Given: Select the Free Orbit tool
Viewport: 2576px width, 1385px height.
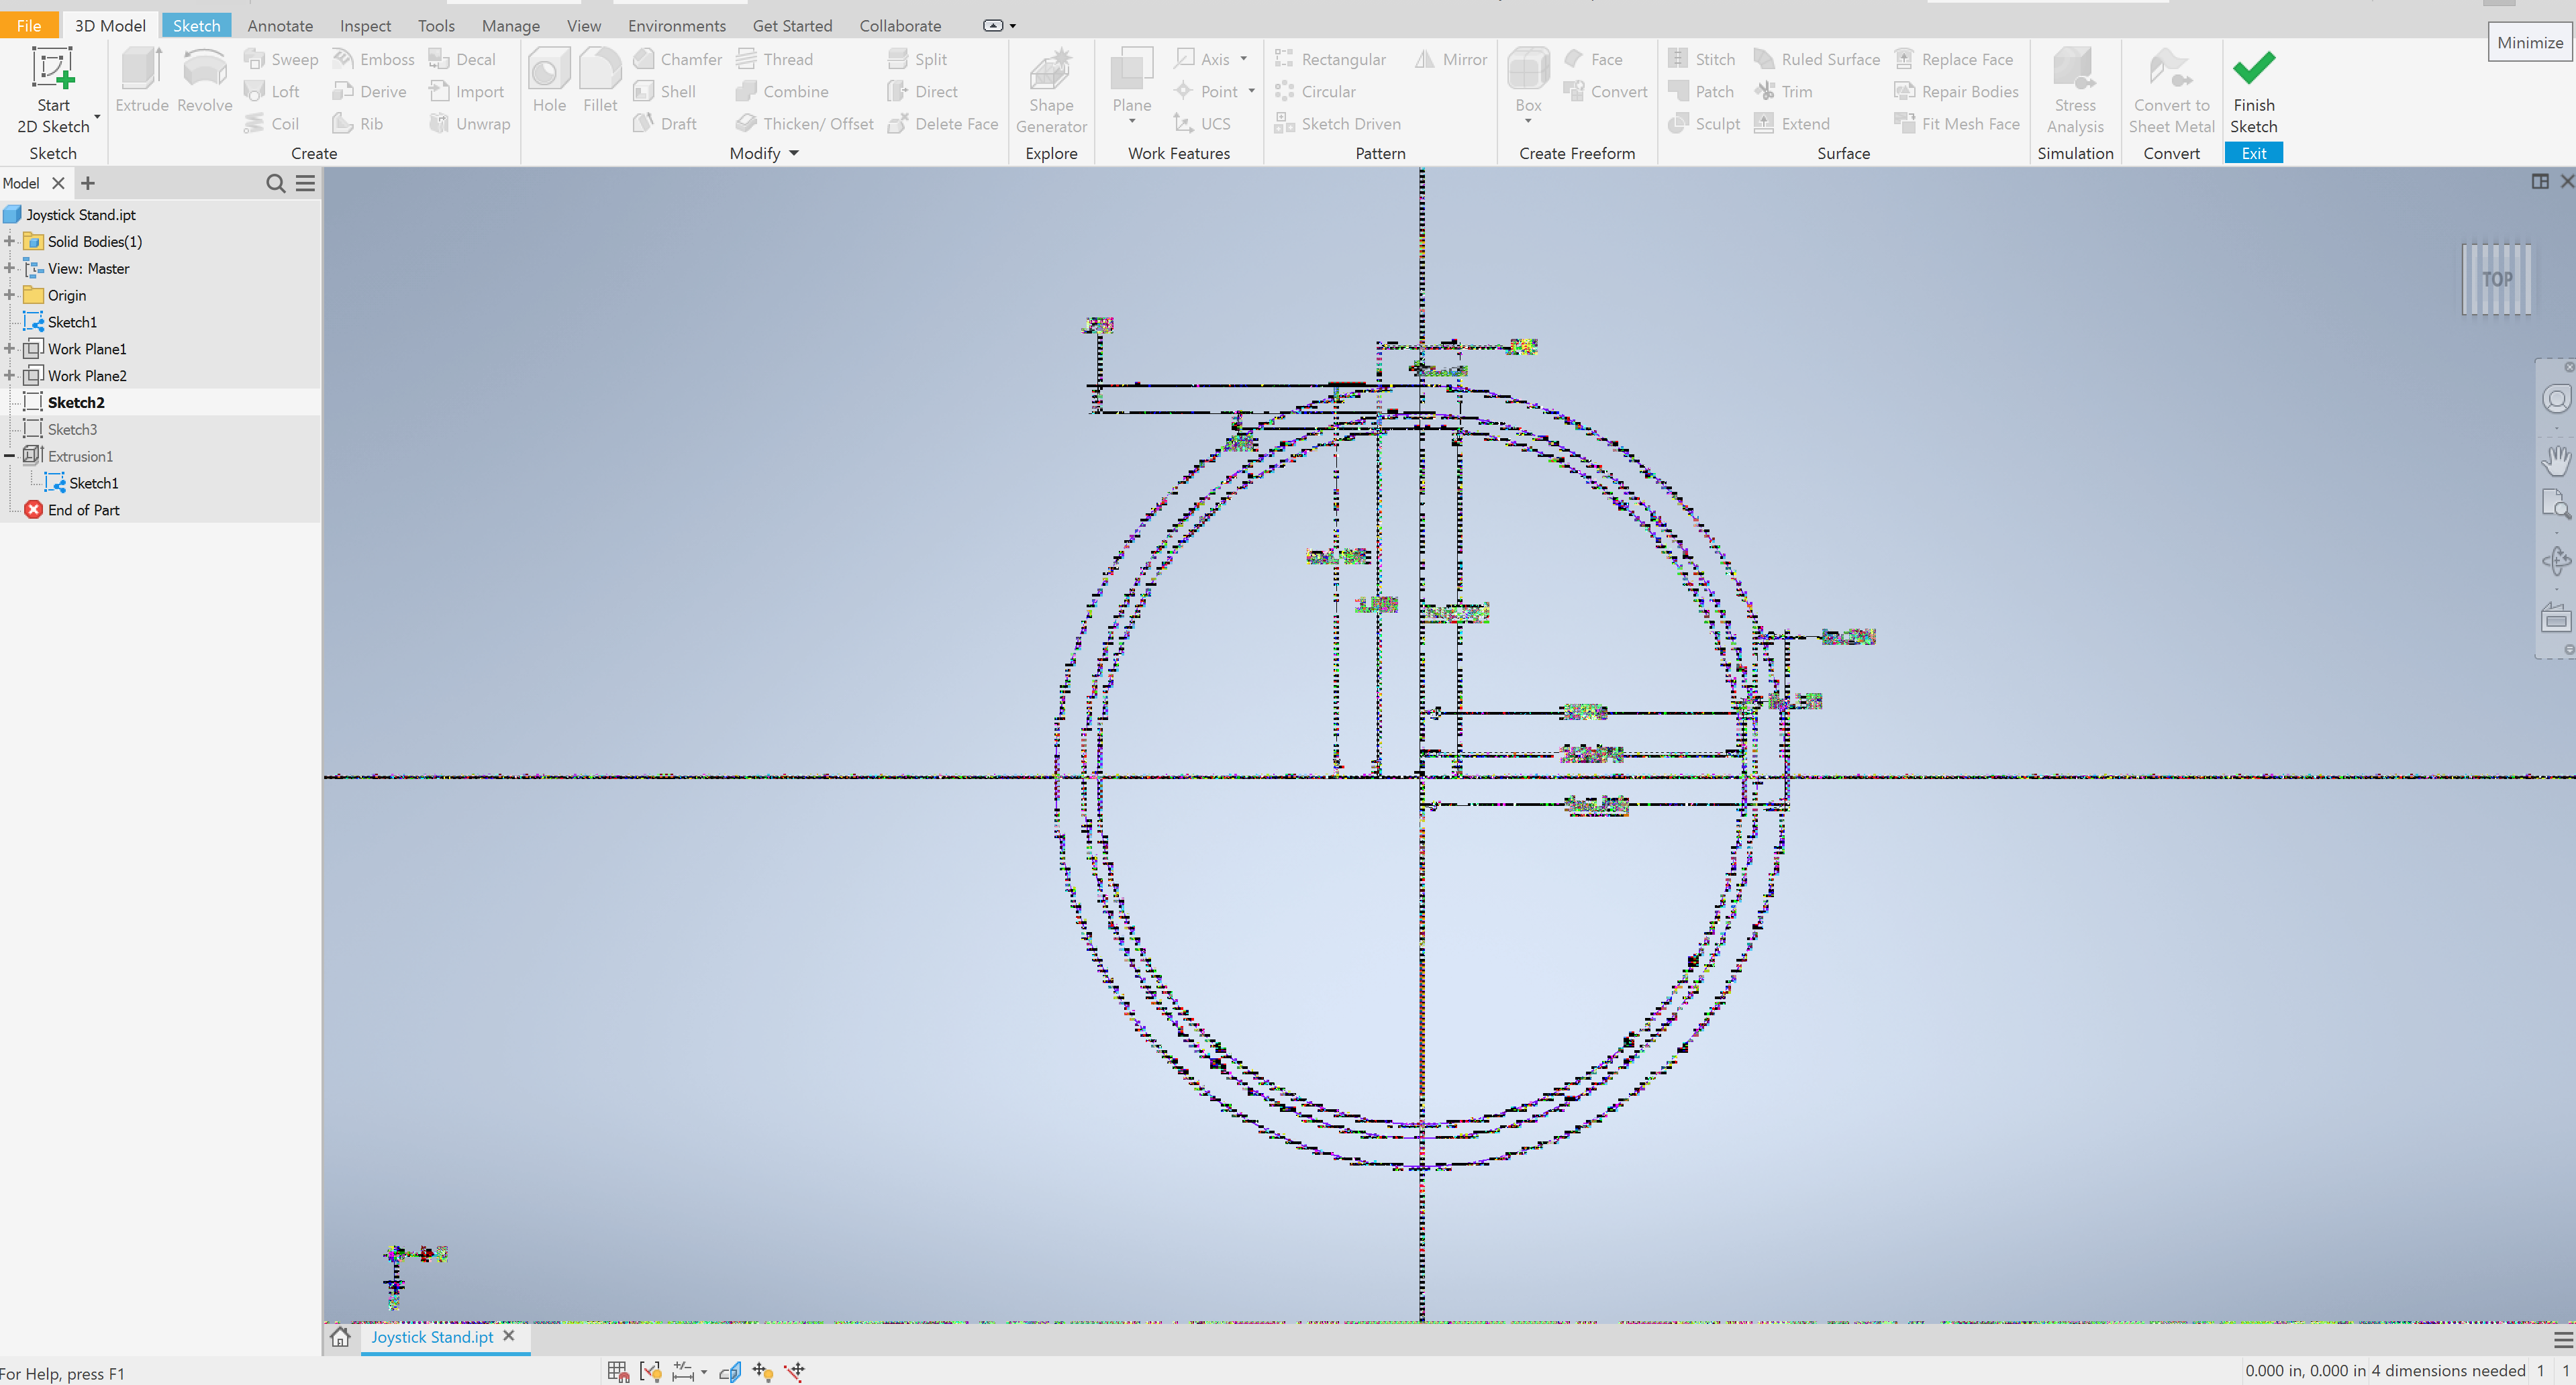Looking at the screenshot, I should [x=2557, y=560].
